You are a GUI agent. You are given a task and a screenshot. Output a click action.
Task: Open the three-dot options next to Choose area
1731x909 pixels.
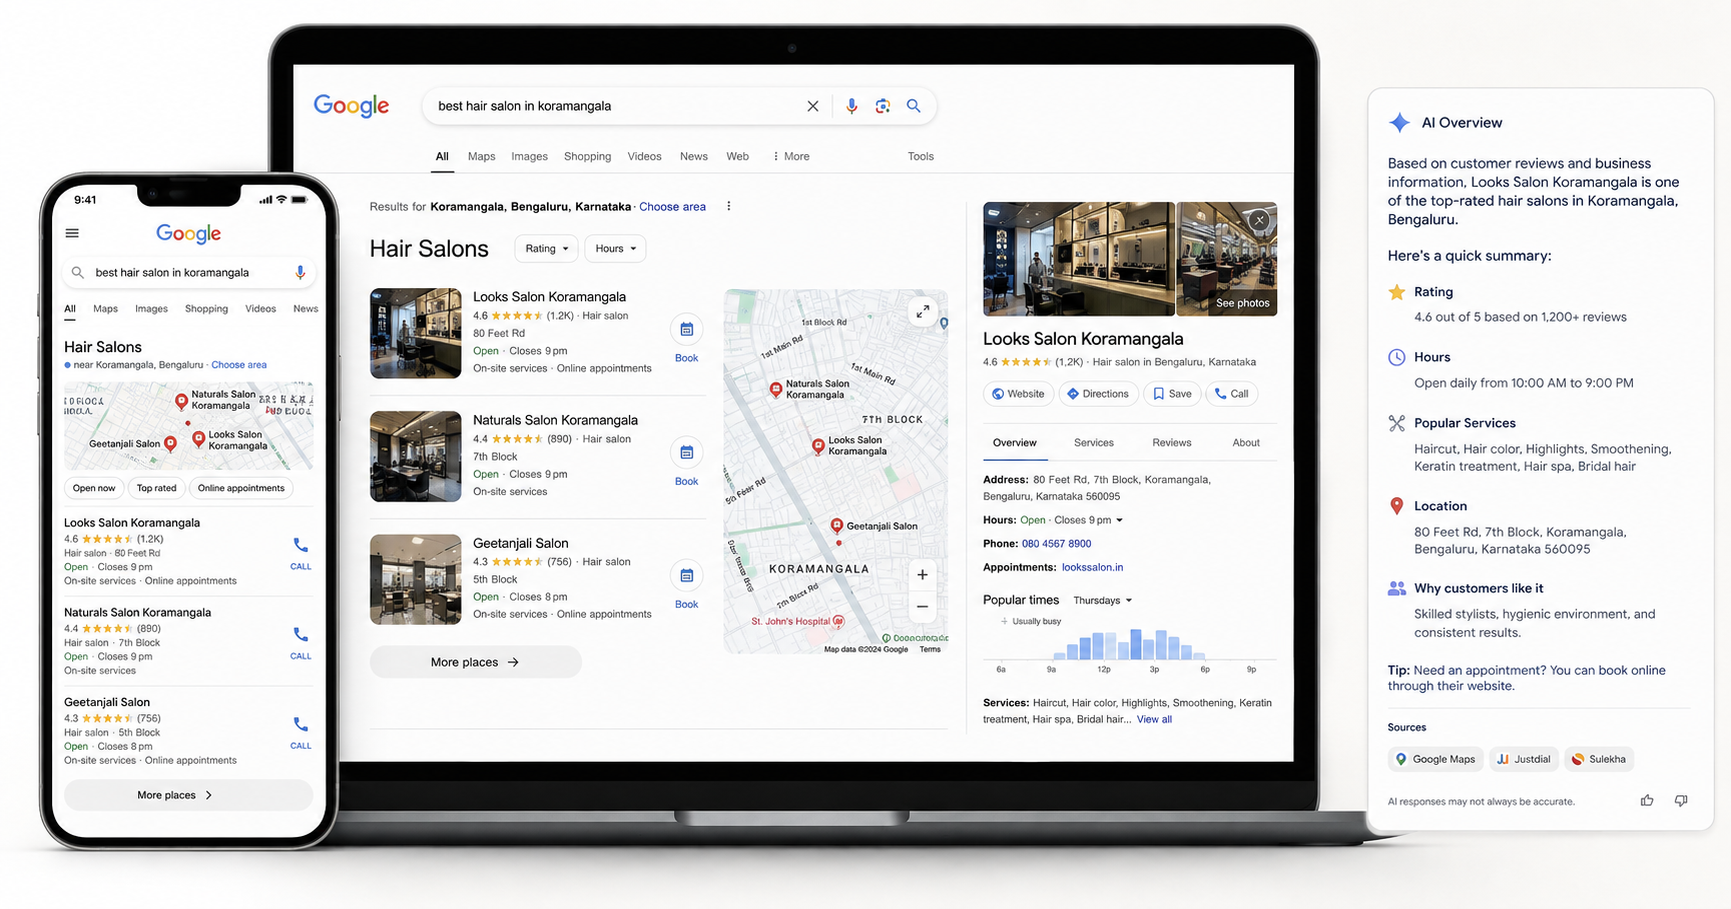(729, 206)
